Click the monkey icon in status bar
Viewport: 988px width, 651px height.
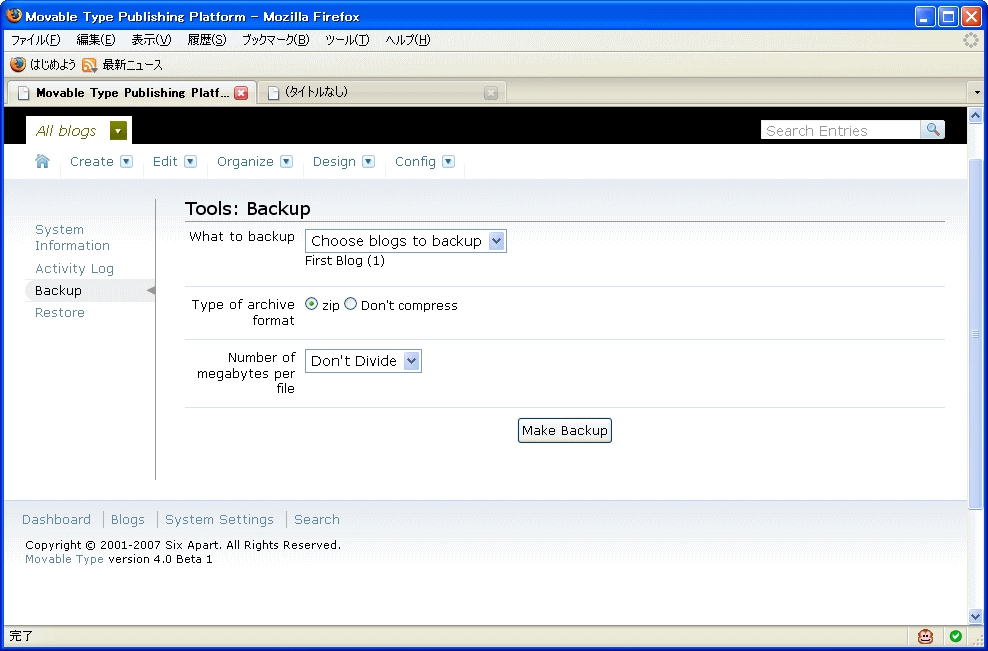(x=925, y=636)
